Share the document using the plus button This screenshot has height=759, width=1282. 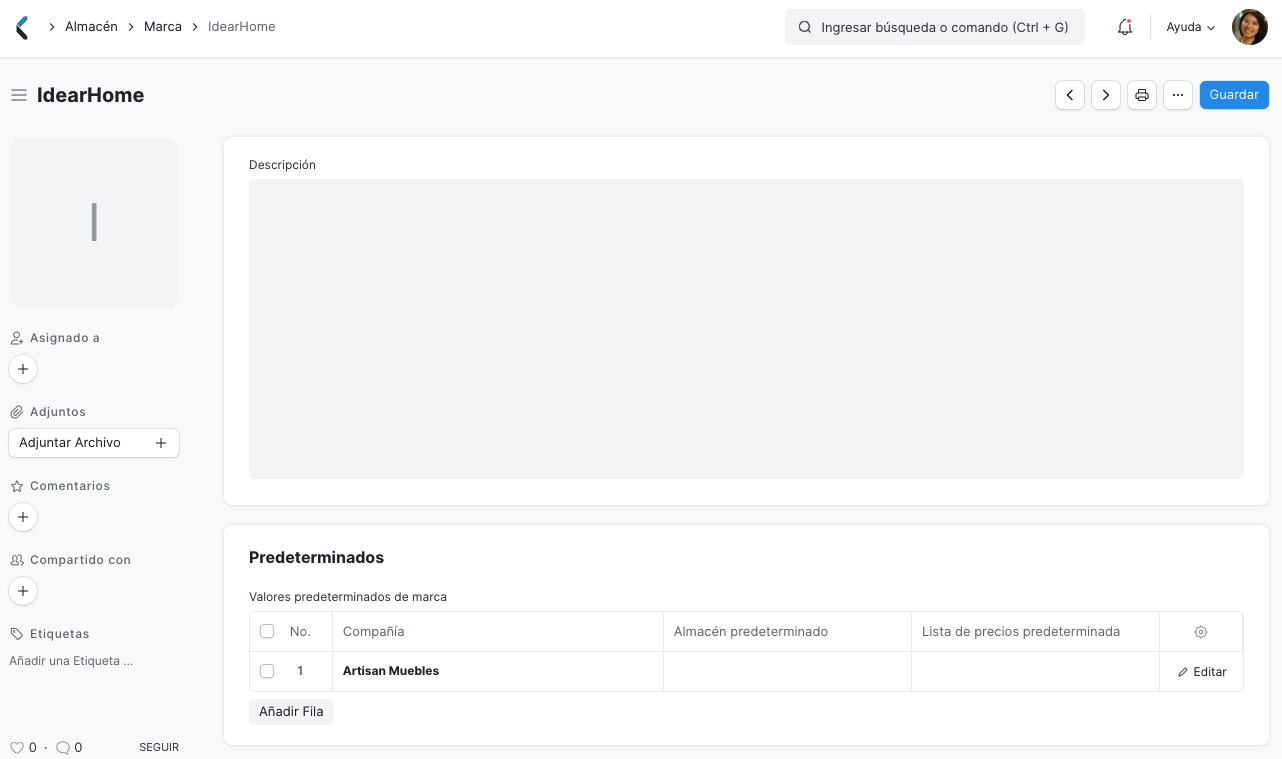click(x=23, y=591)
